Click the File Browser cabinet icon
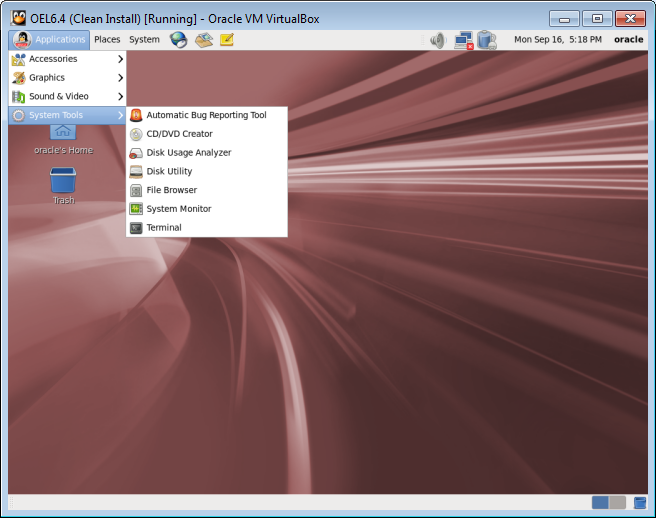The height and width of the screenshot is (518, 656). pos(136,191)
